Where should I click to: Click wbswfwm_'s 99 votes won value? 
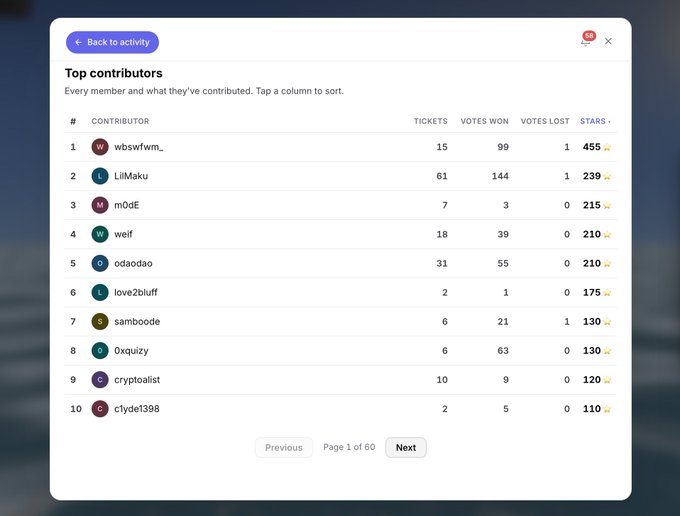point(503,147)
